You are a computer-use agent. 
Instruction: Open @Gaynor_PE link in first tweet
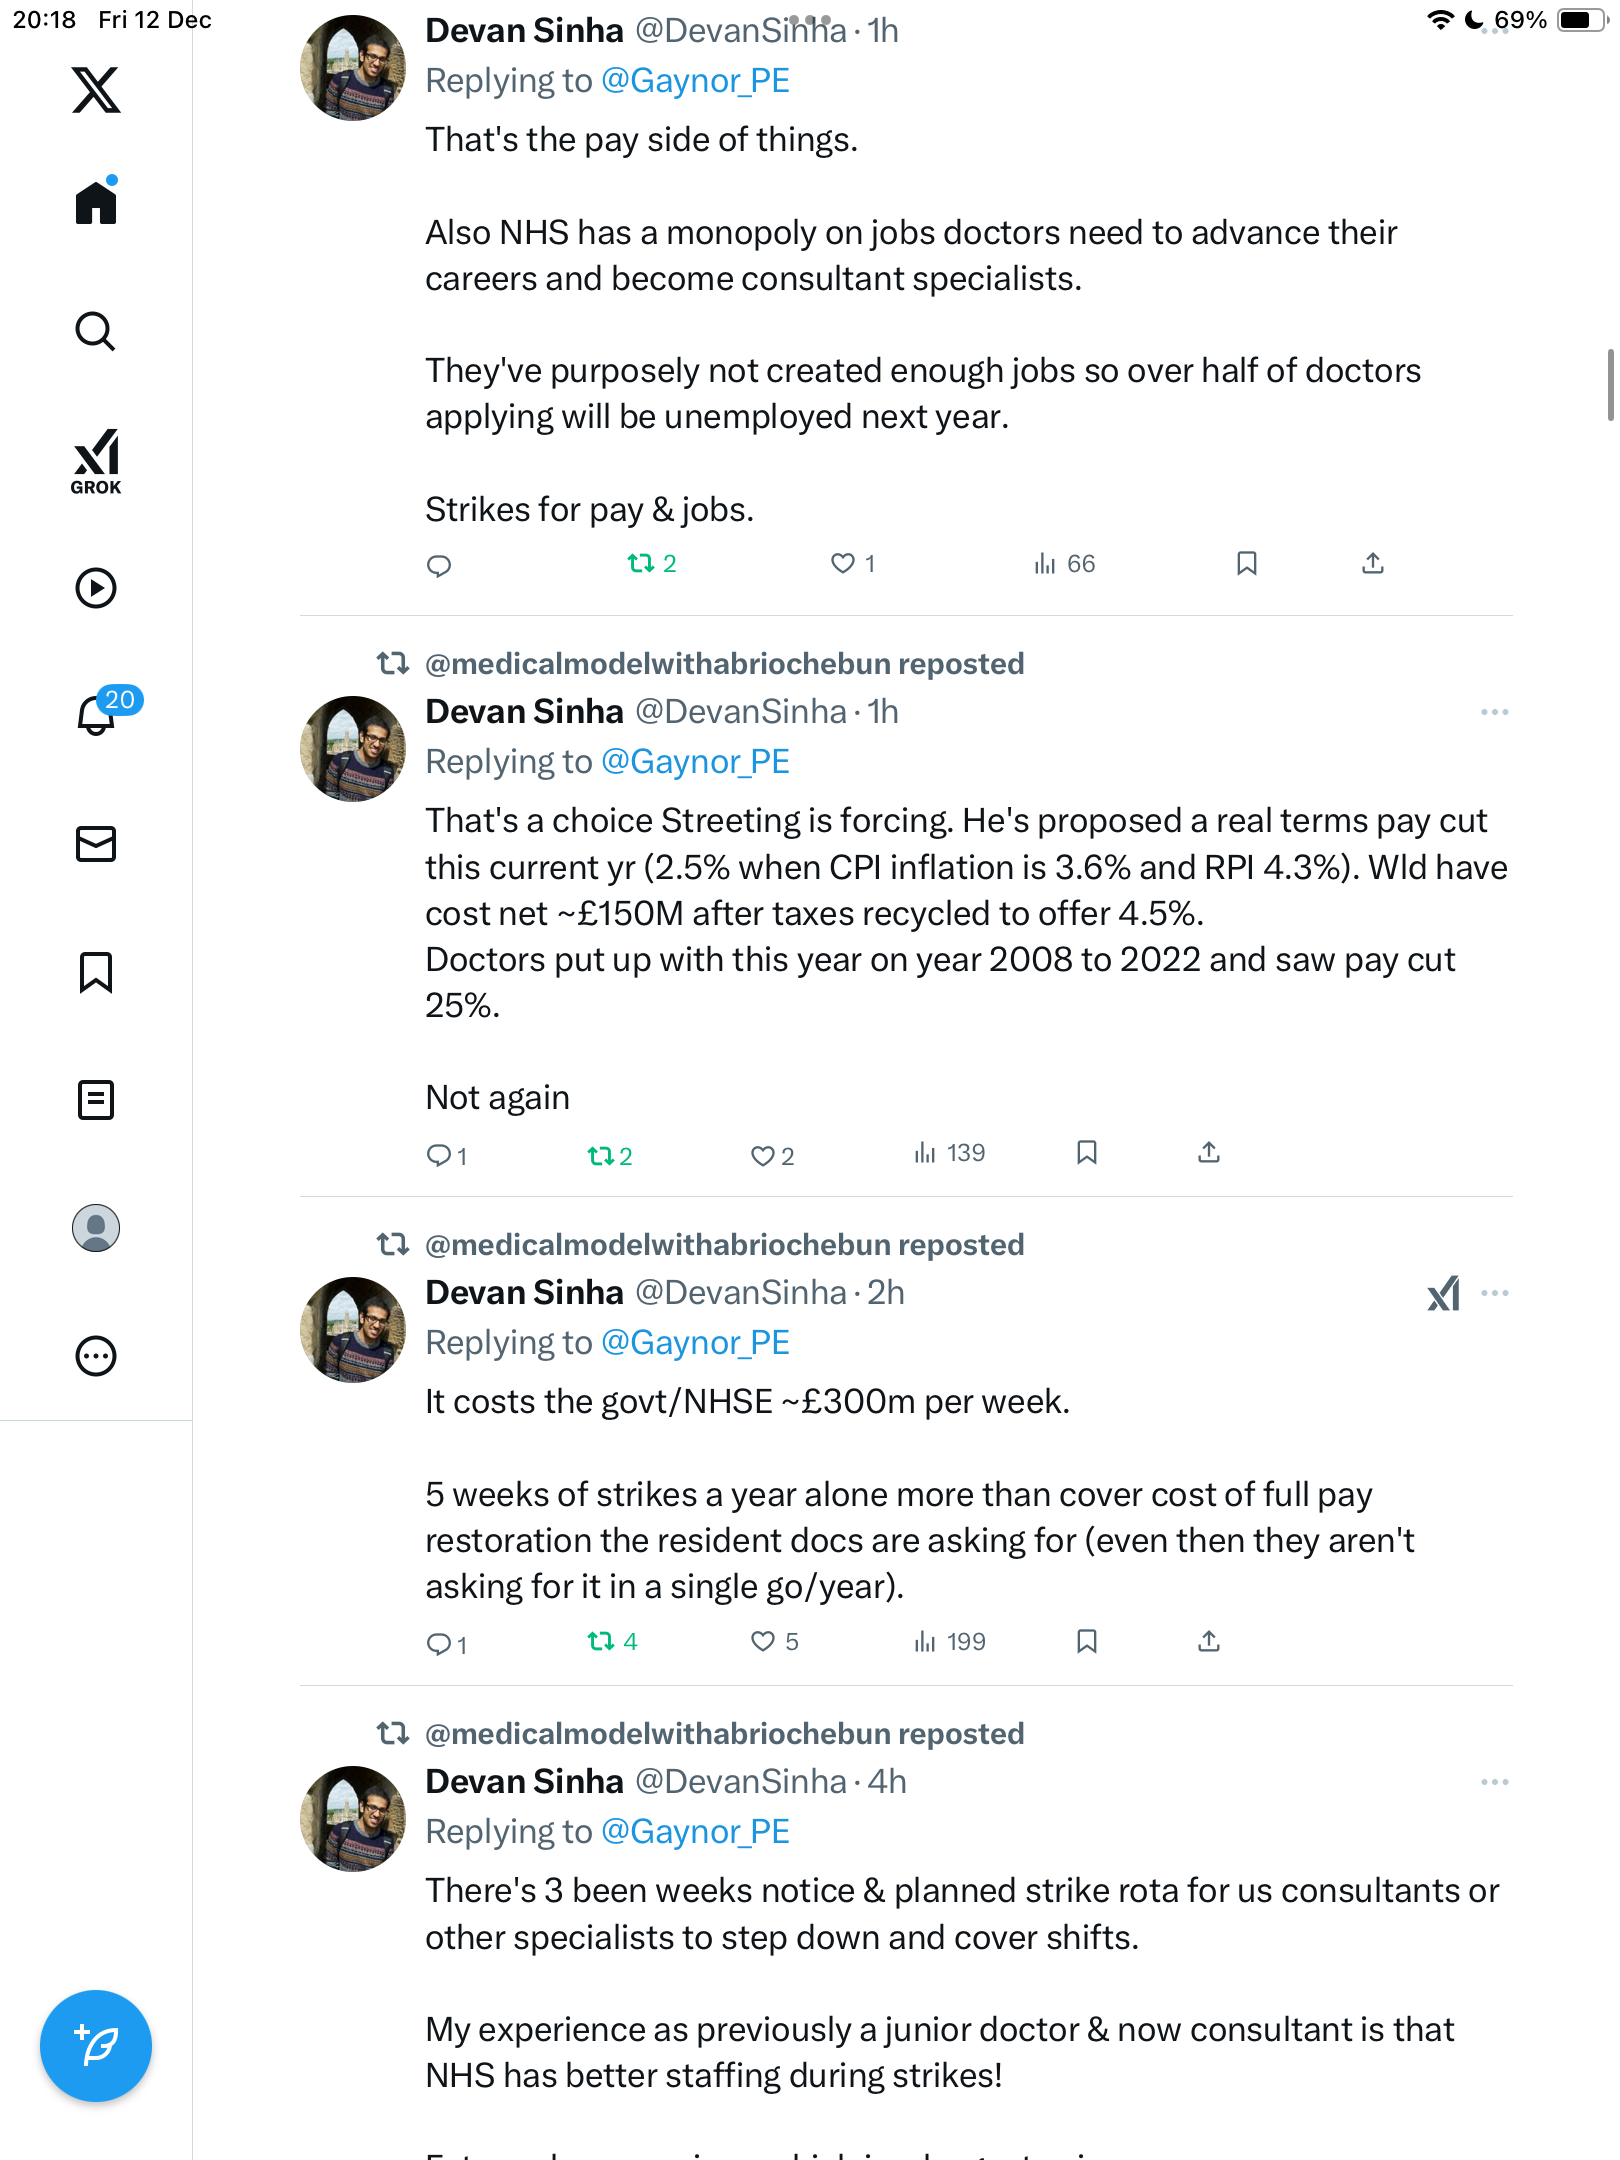pos(695,81)
